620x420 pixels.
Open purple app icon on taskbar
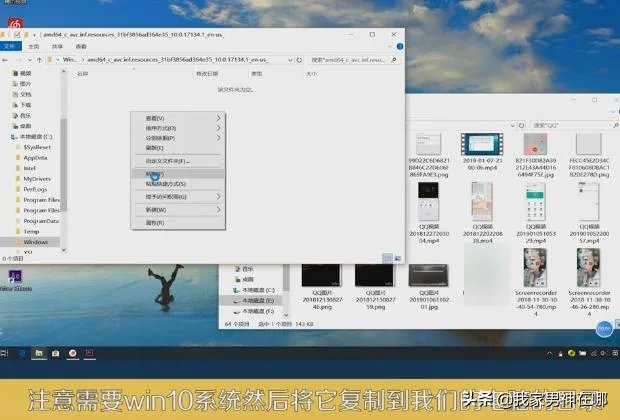tap(89, 353)
